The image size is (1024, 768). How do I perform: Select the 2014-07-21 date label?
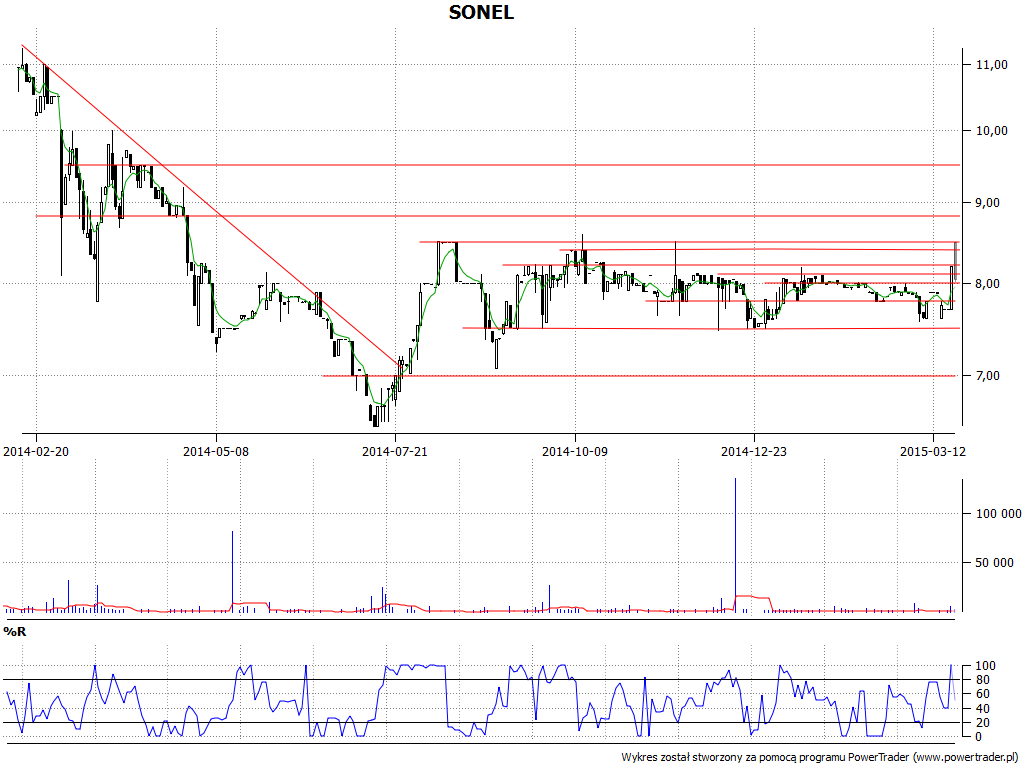(x=395, y=451)
